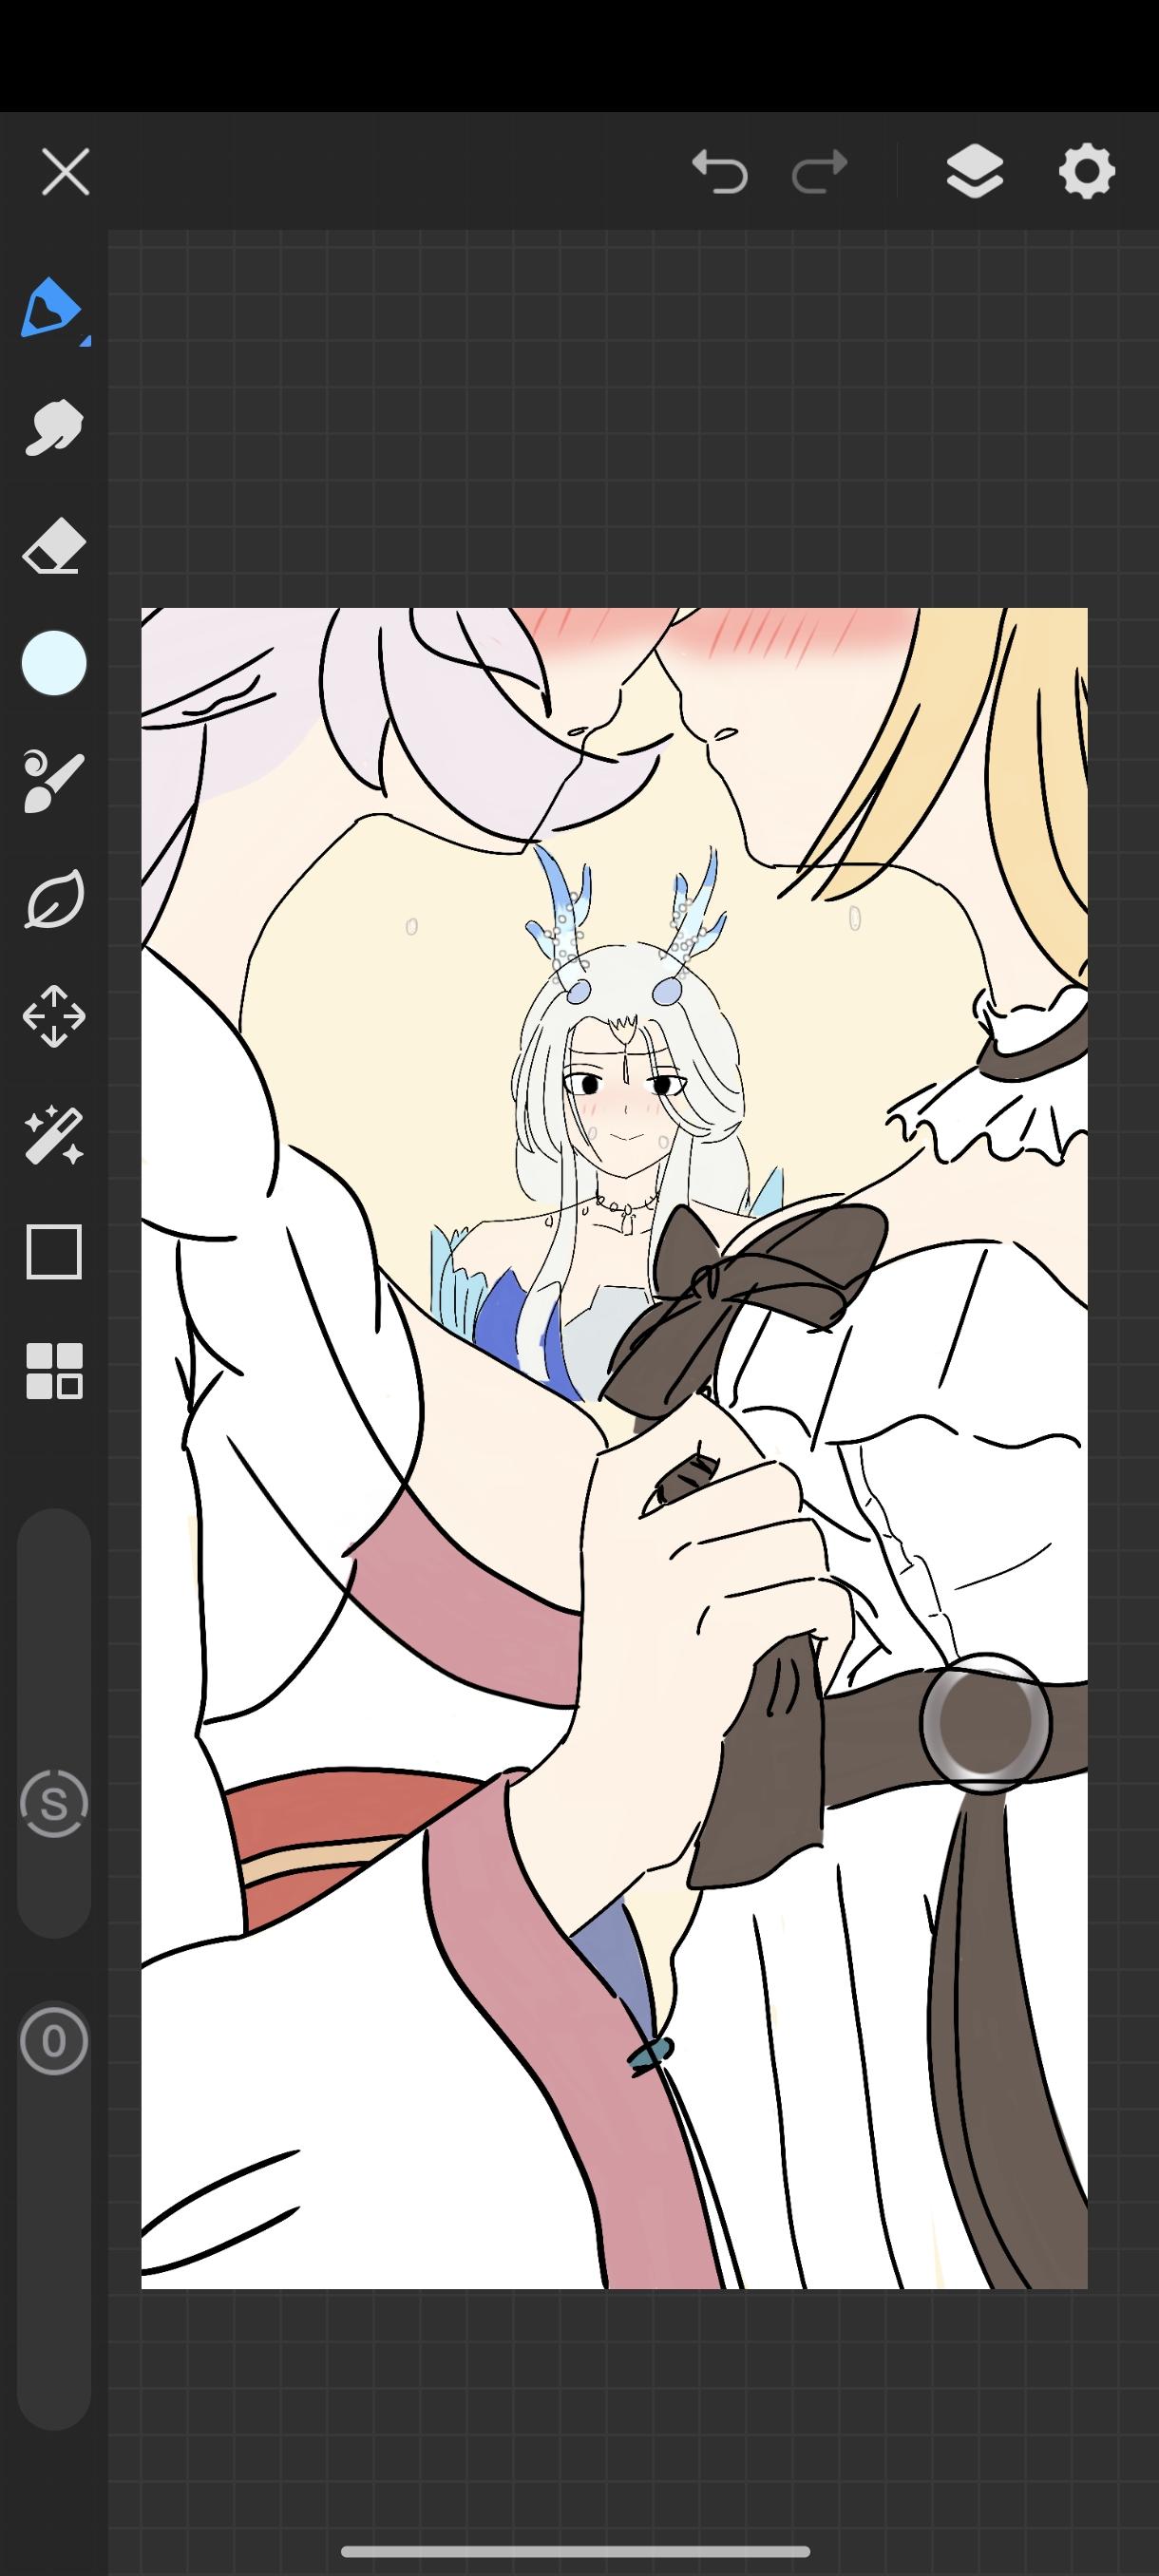The width and height of the screenshot is (1159, 2576).
Task: Select the leaf-shaped tool
Action: click(53, 898)
